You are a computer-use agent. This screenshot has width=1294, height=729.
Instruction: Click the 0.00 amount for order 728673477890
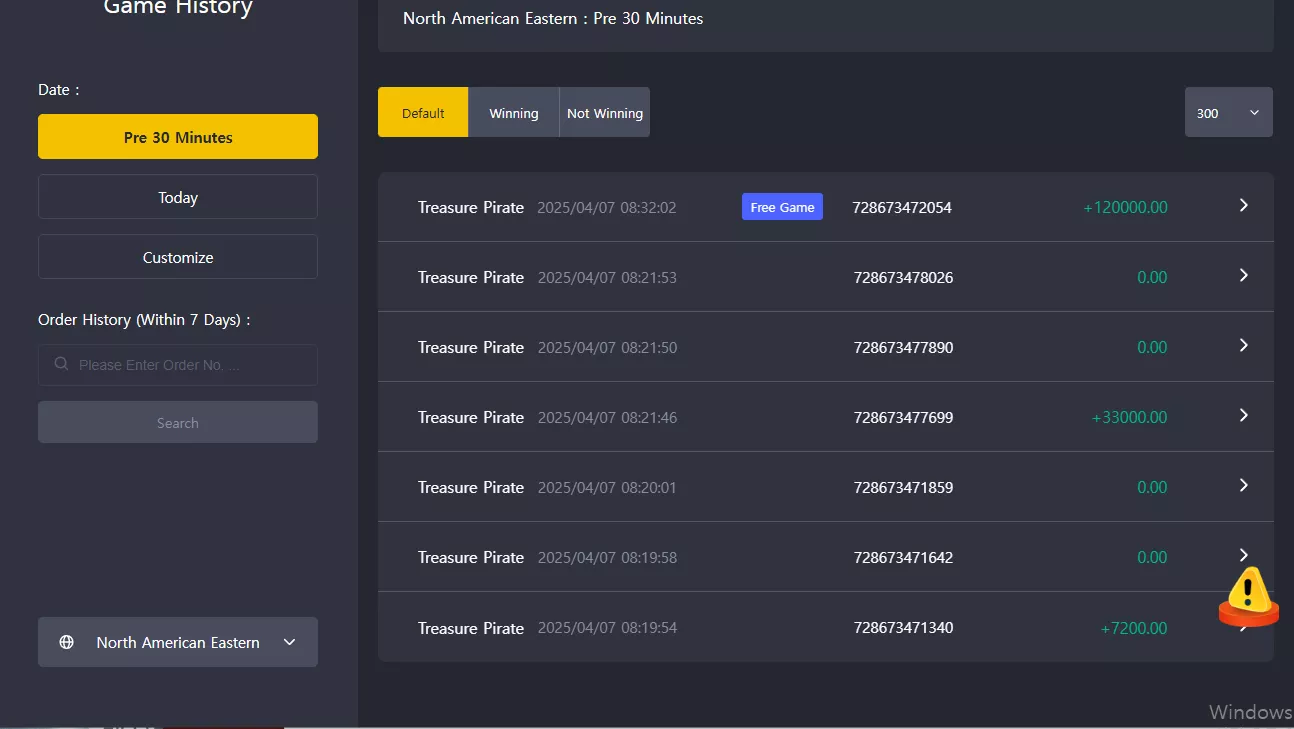point(1152,348)
